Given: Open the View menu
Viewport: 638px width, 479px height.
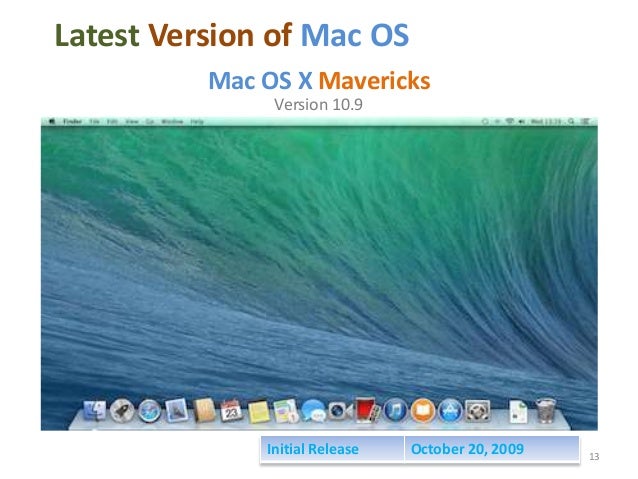Looking at the screenshot, I should pos(132,121).
